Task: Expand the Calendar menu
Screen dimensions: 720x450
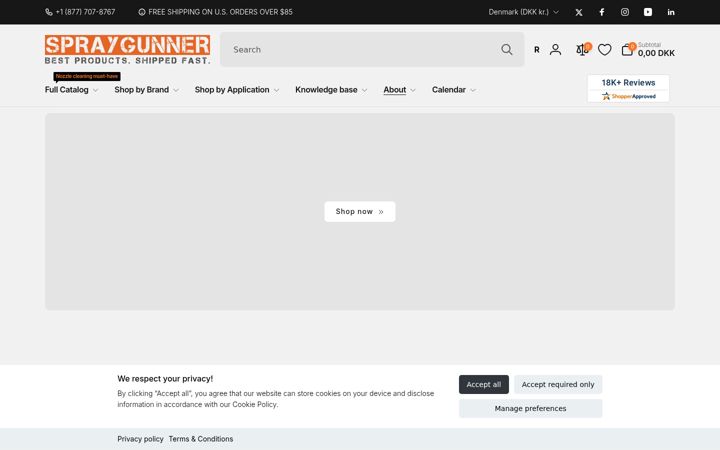Action: [453, 90]
